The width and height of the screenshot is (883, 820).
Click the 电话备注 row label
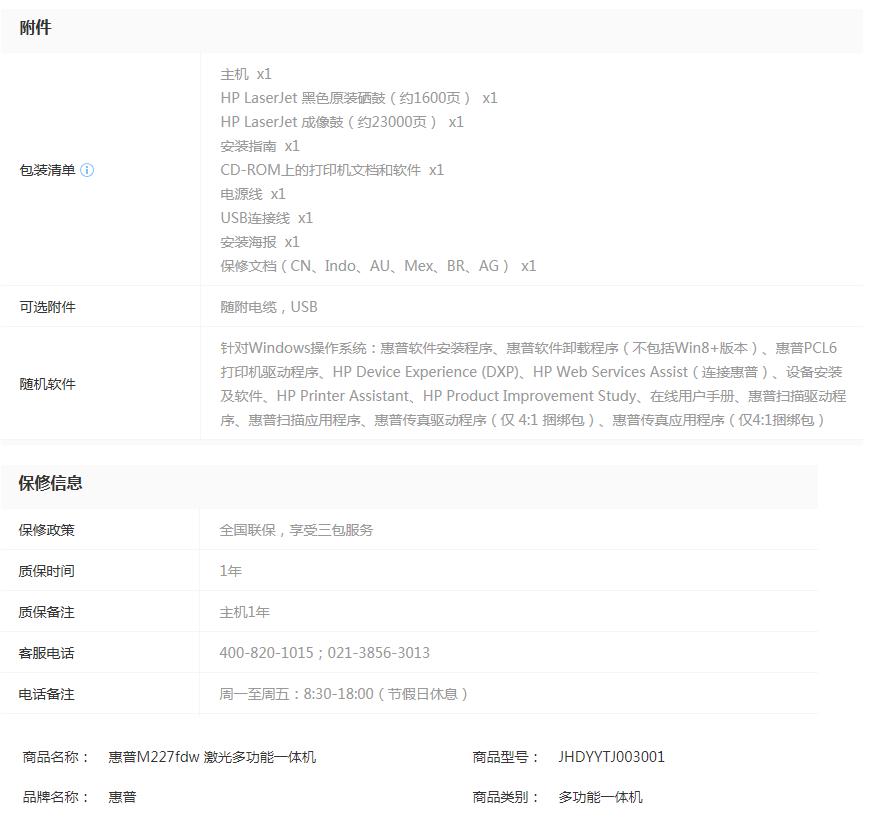coord(46,694)
